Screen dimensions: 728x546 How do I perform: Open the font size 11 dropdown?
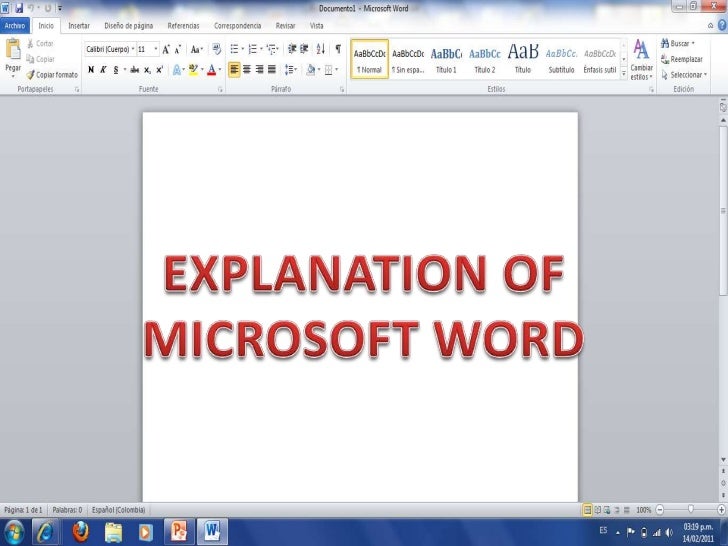tap(156, 49)
